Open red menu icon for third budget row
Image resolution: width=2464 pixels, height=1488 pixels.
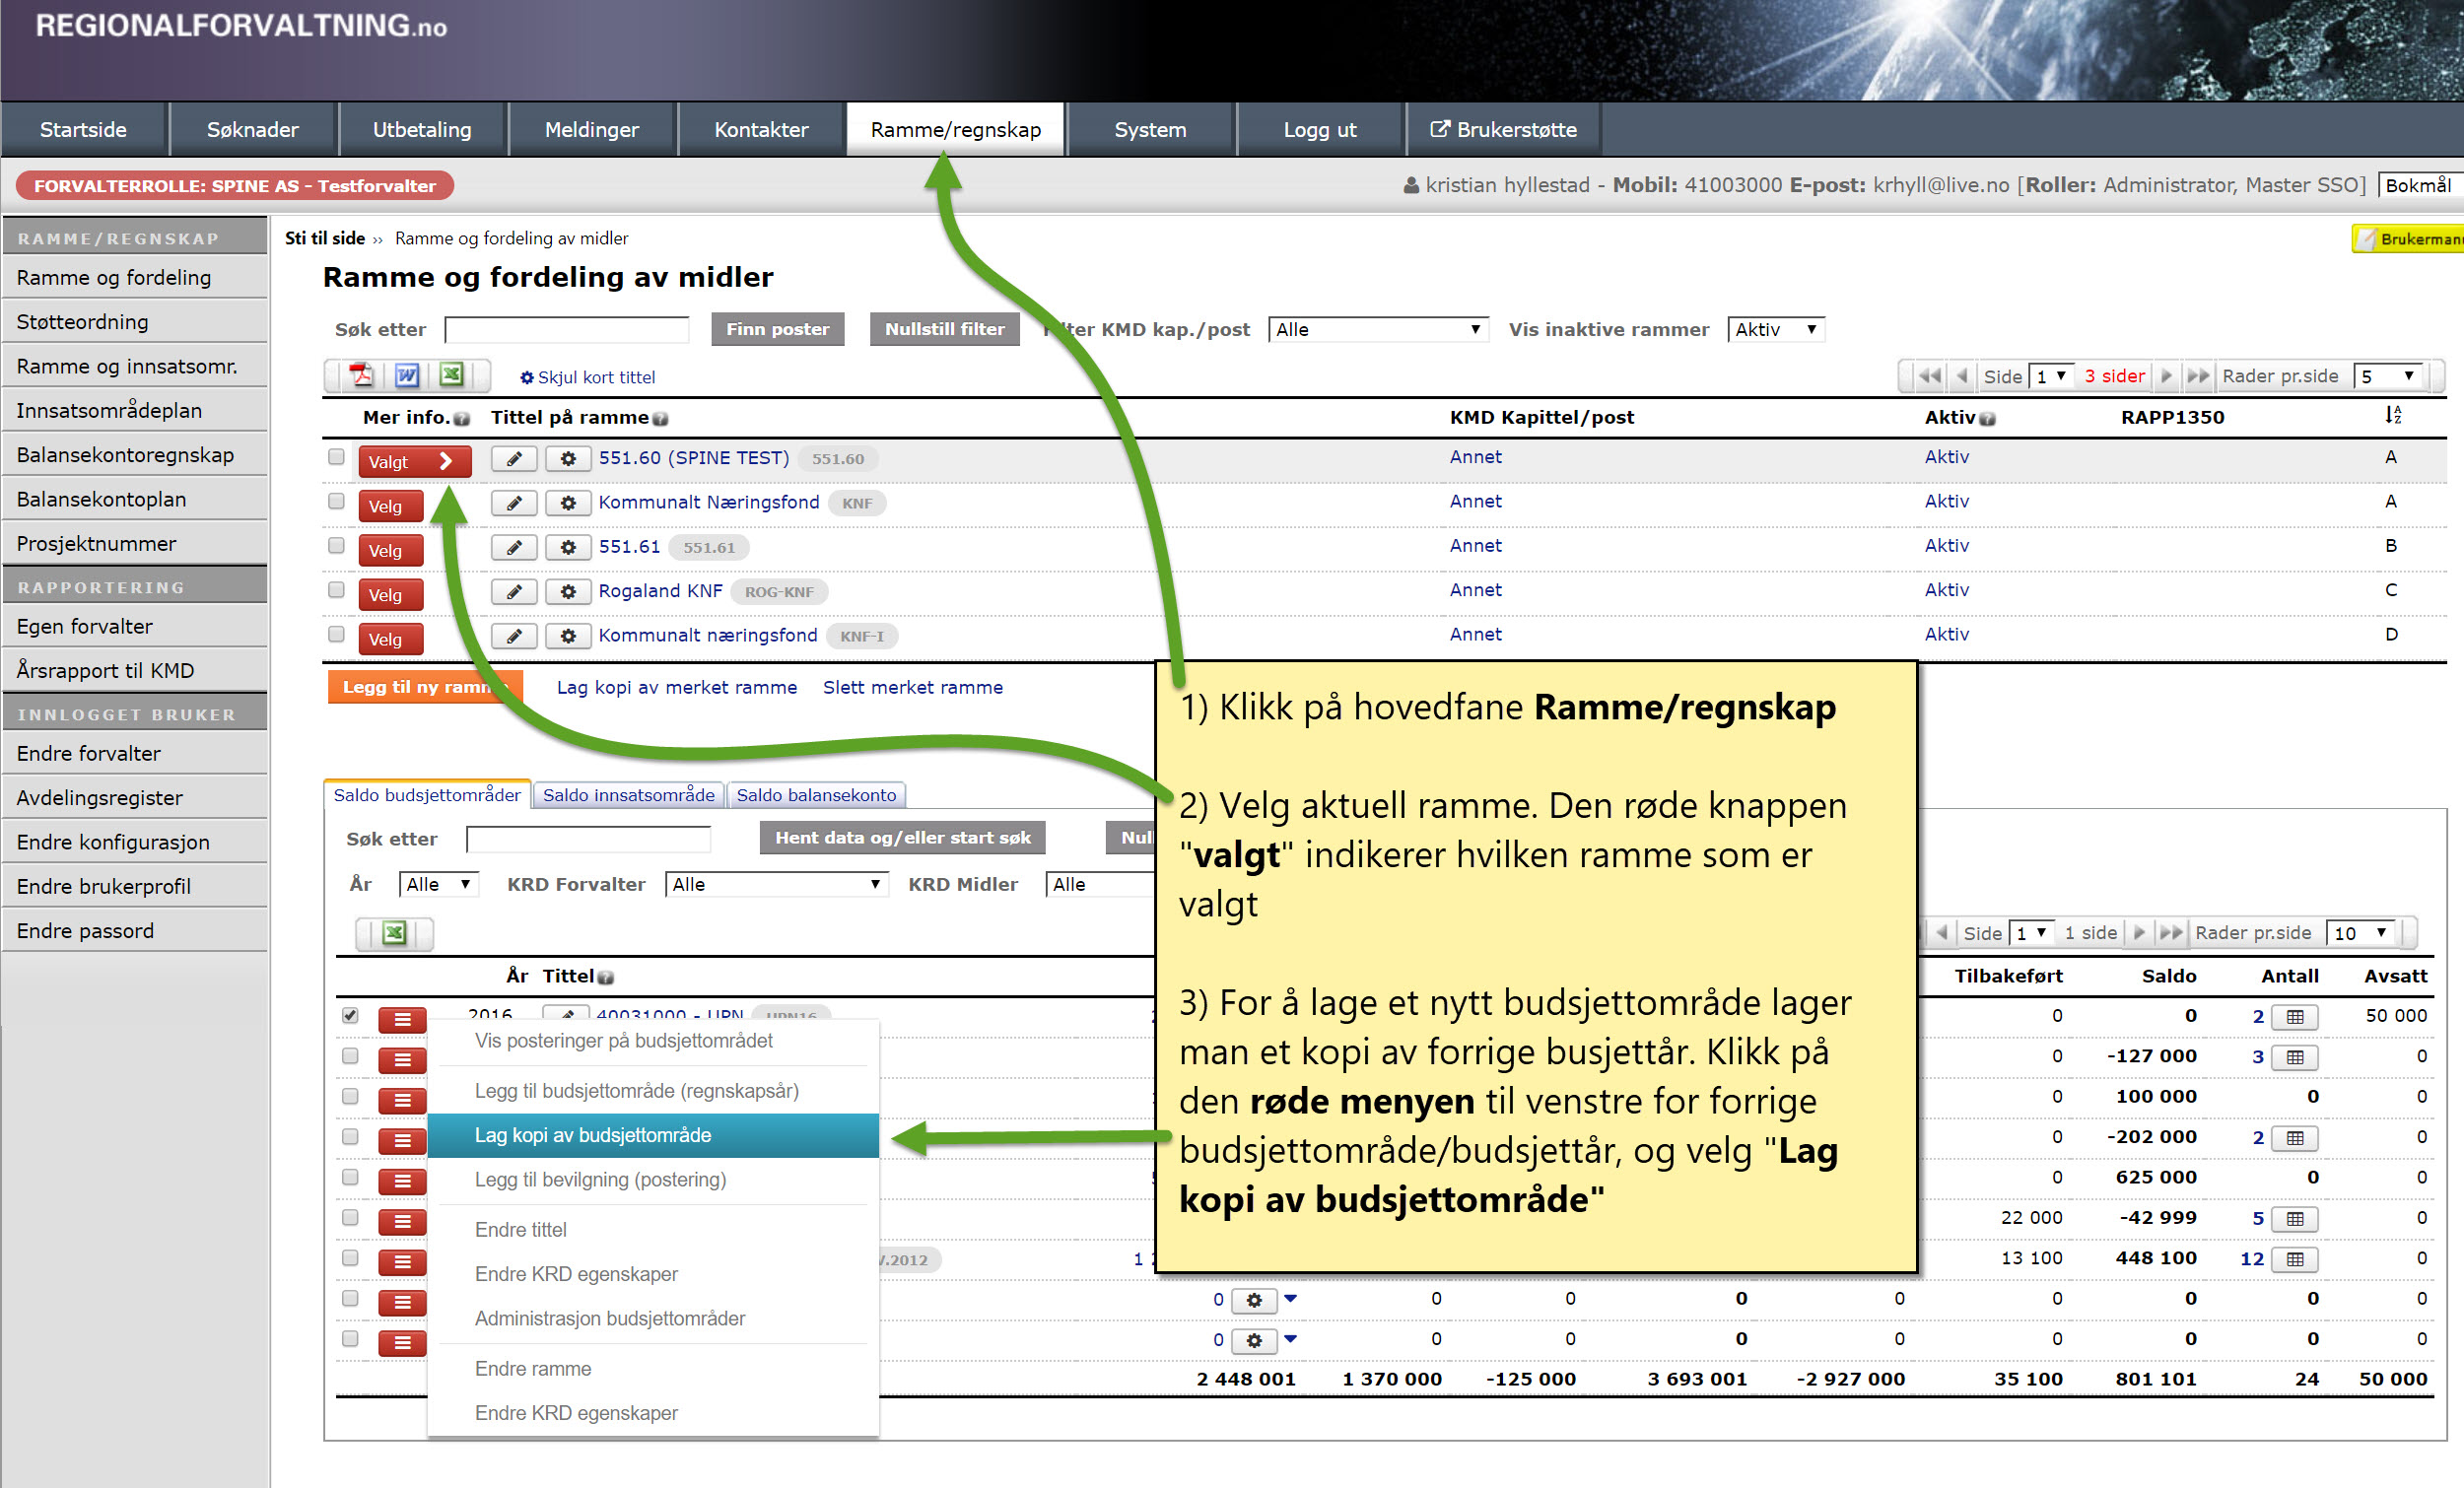tap(402, 1100)
